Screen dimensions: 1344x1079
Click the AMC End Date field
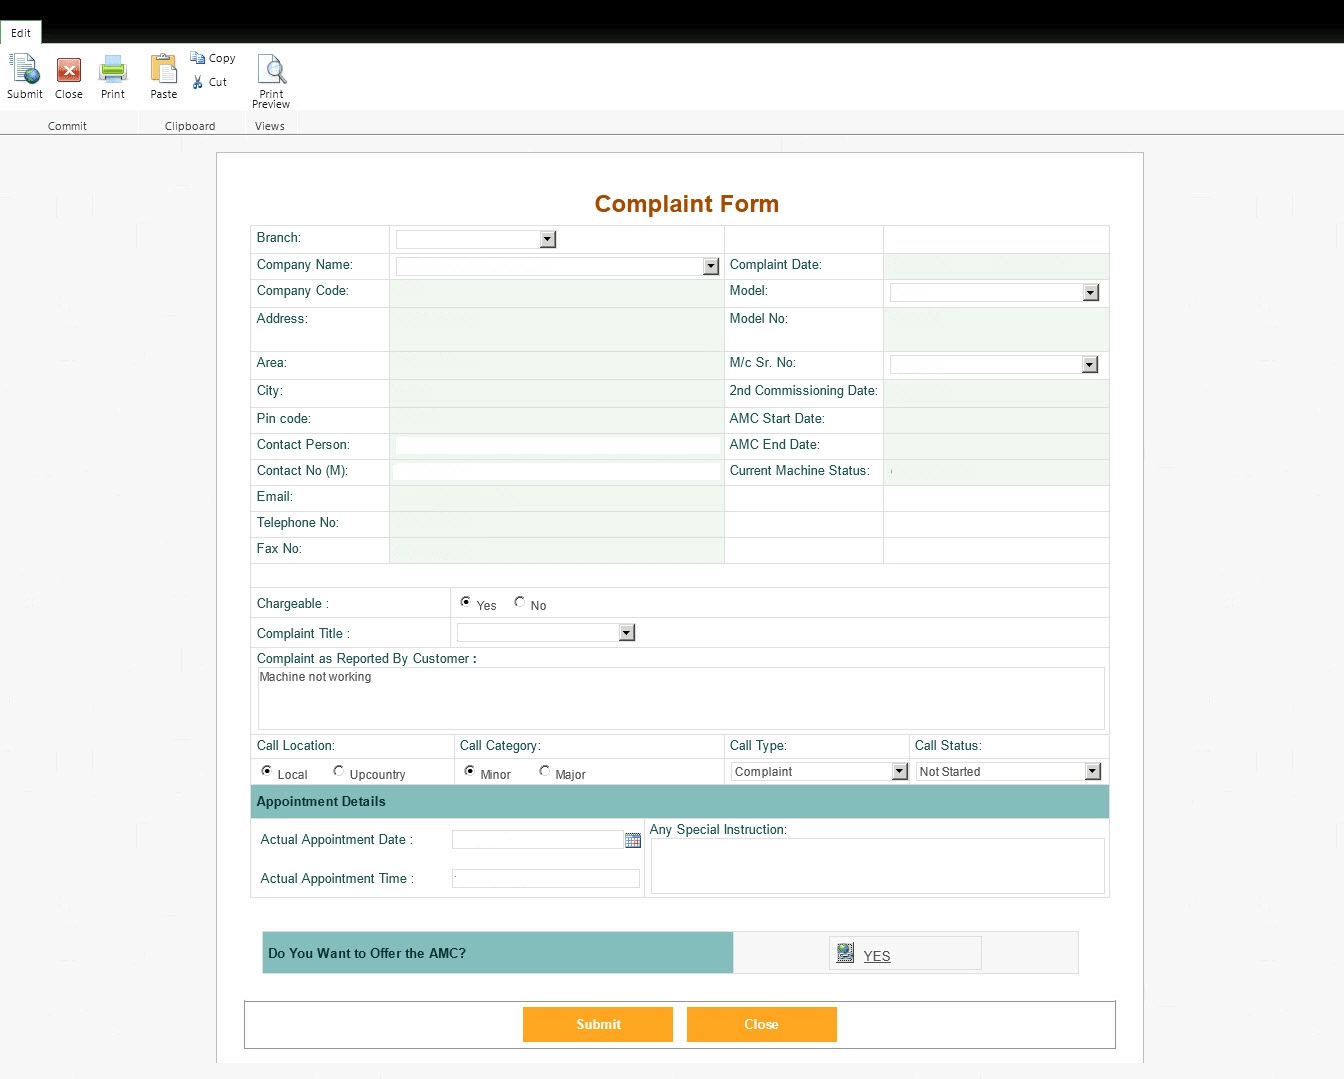(996, 446)
